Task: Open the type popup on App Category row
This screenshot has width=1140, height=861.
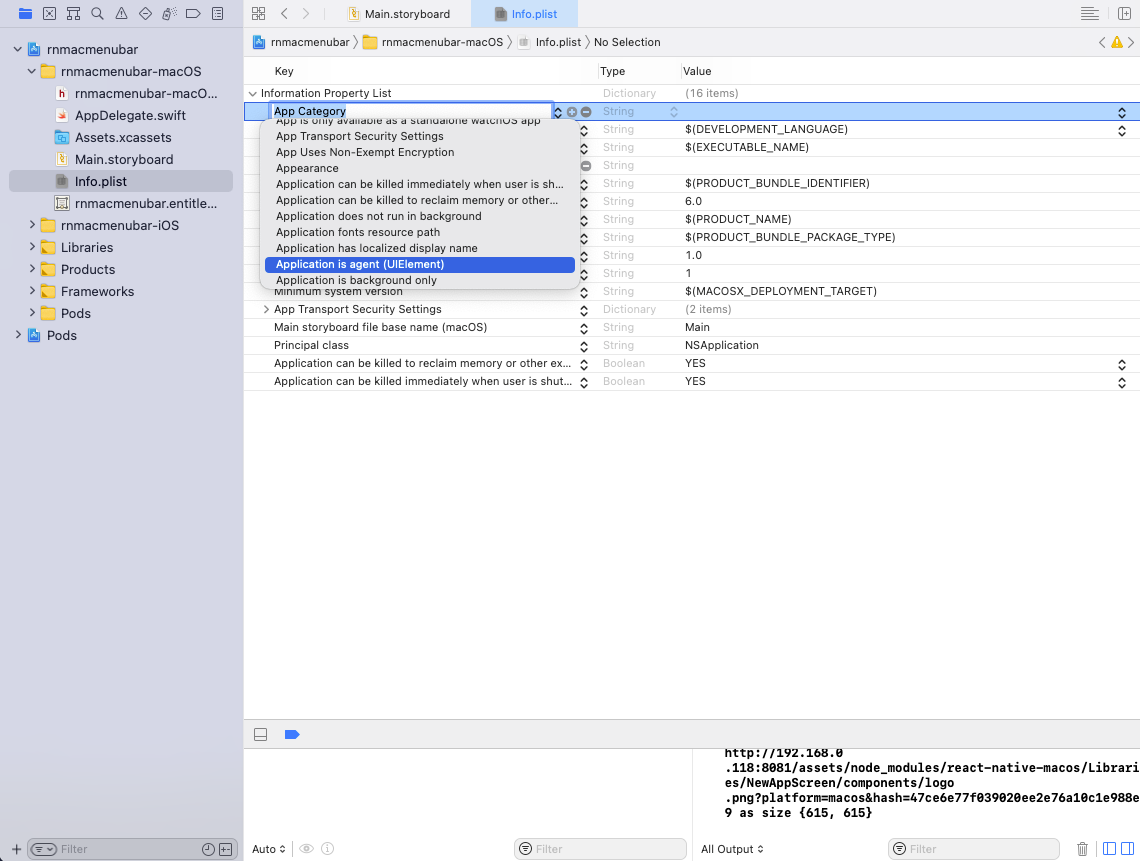Action: pos(674,112)
